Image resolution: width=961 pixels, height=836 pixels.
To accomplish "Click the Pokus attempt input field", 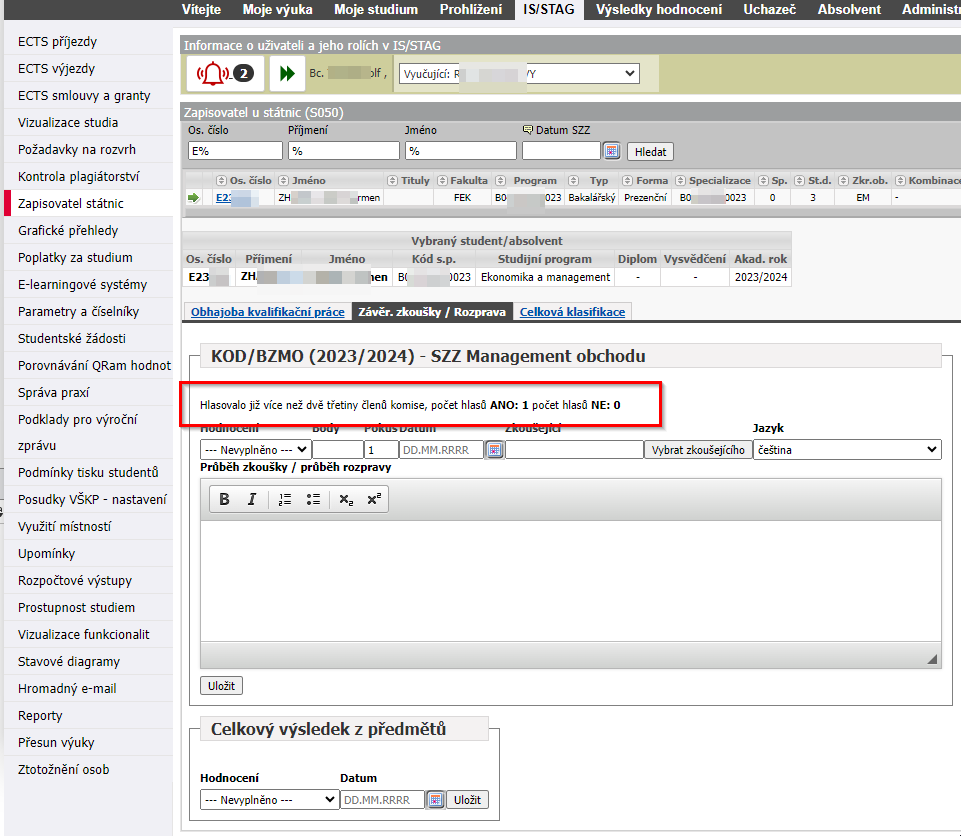I will 381,450.
